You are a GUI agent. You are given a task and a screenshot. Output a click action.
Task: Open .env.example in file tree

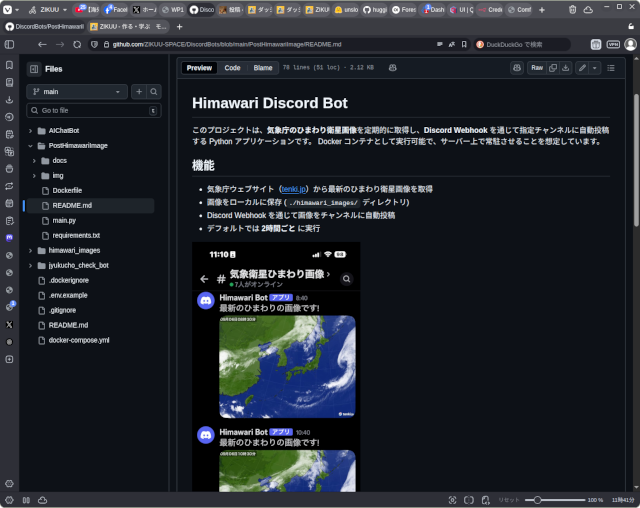(68, 295)
